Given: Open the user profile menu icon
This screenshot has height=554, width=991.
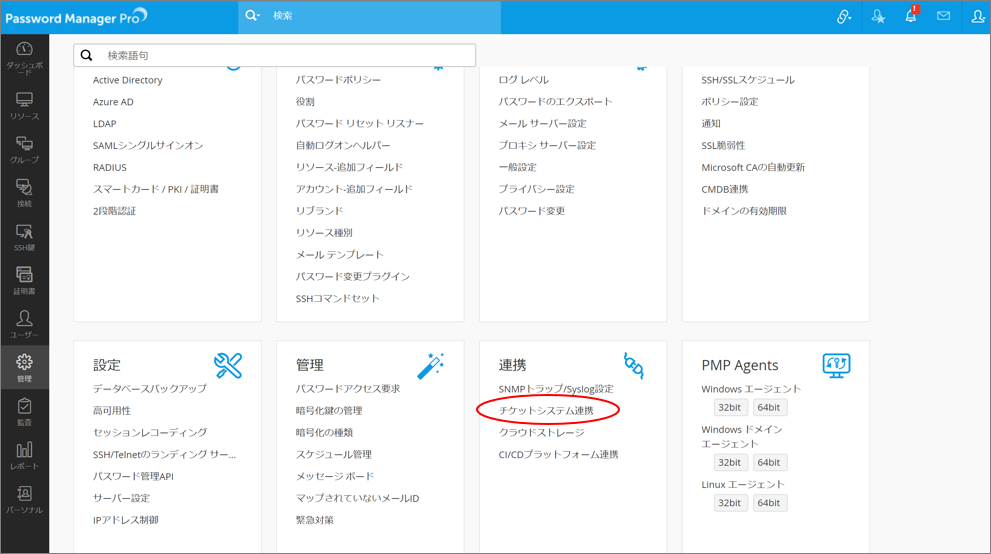Looking at the screenshot, I should tap(977, 17).
